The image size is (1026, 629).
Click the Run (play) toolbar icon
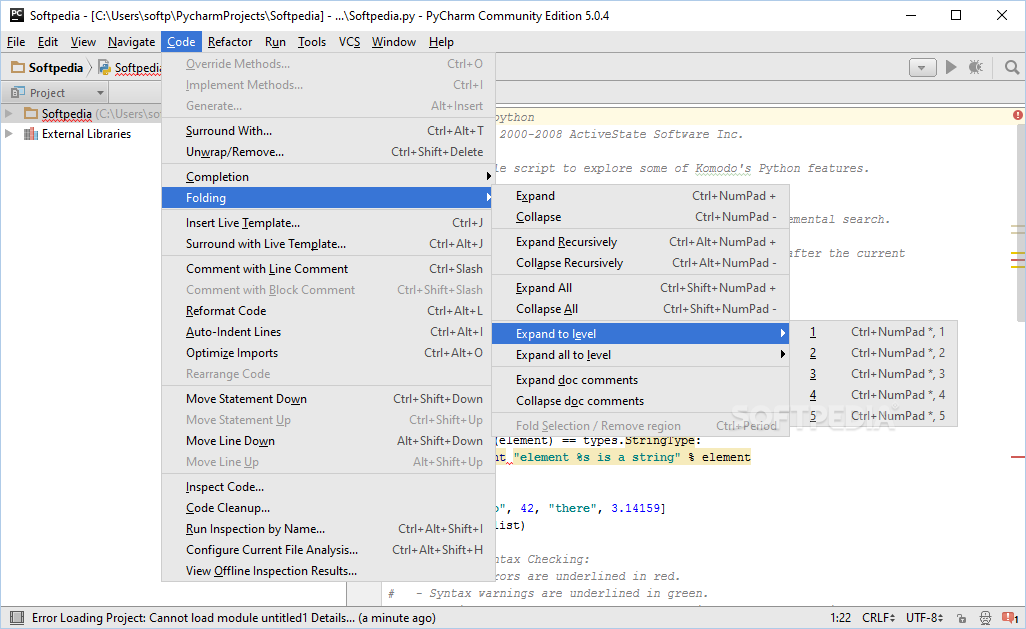pyautogui.click(x=951, y=67)
